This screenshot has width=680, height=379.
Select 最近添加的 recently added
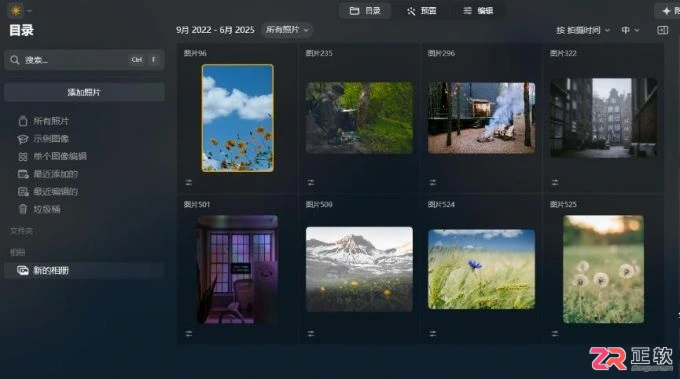[x=56, y=174]
